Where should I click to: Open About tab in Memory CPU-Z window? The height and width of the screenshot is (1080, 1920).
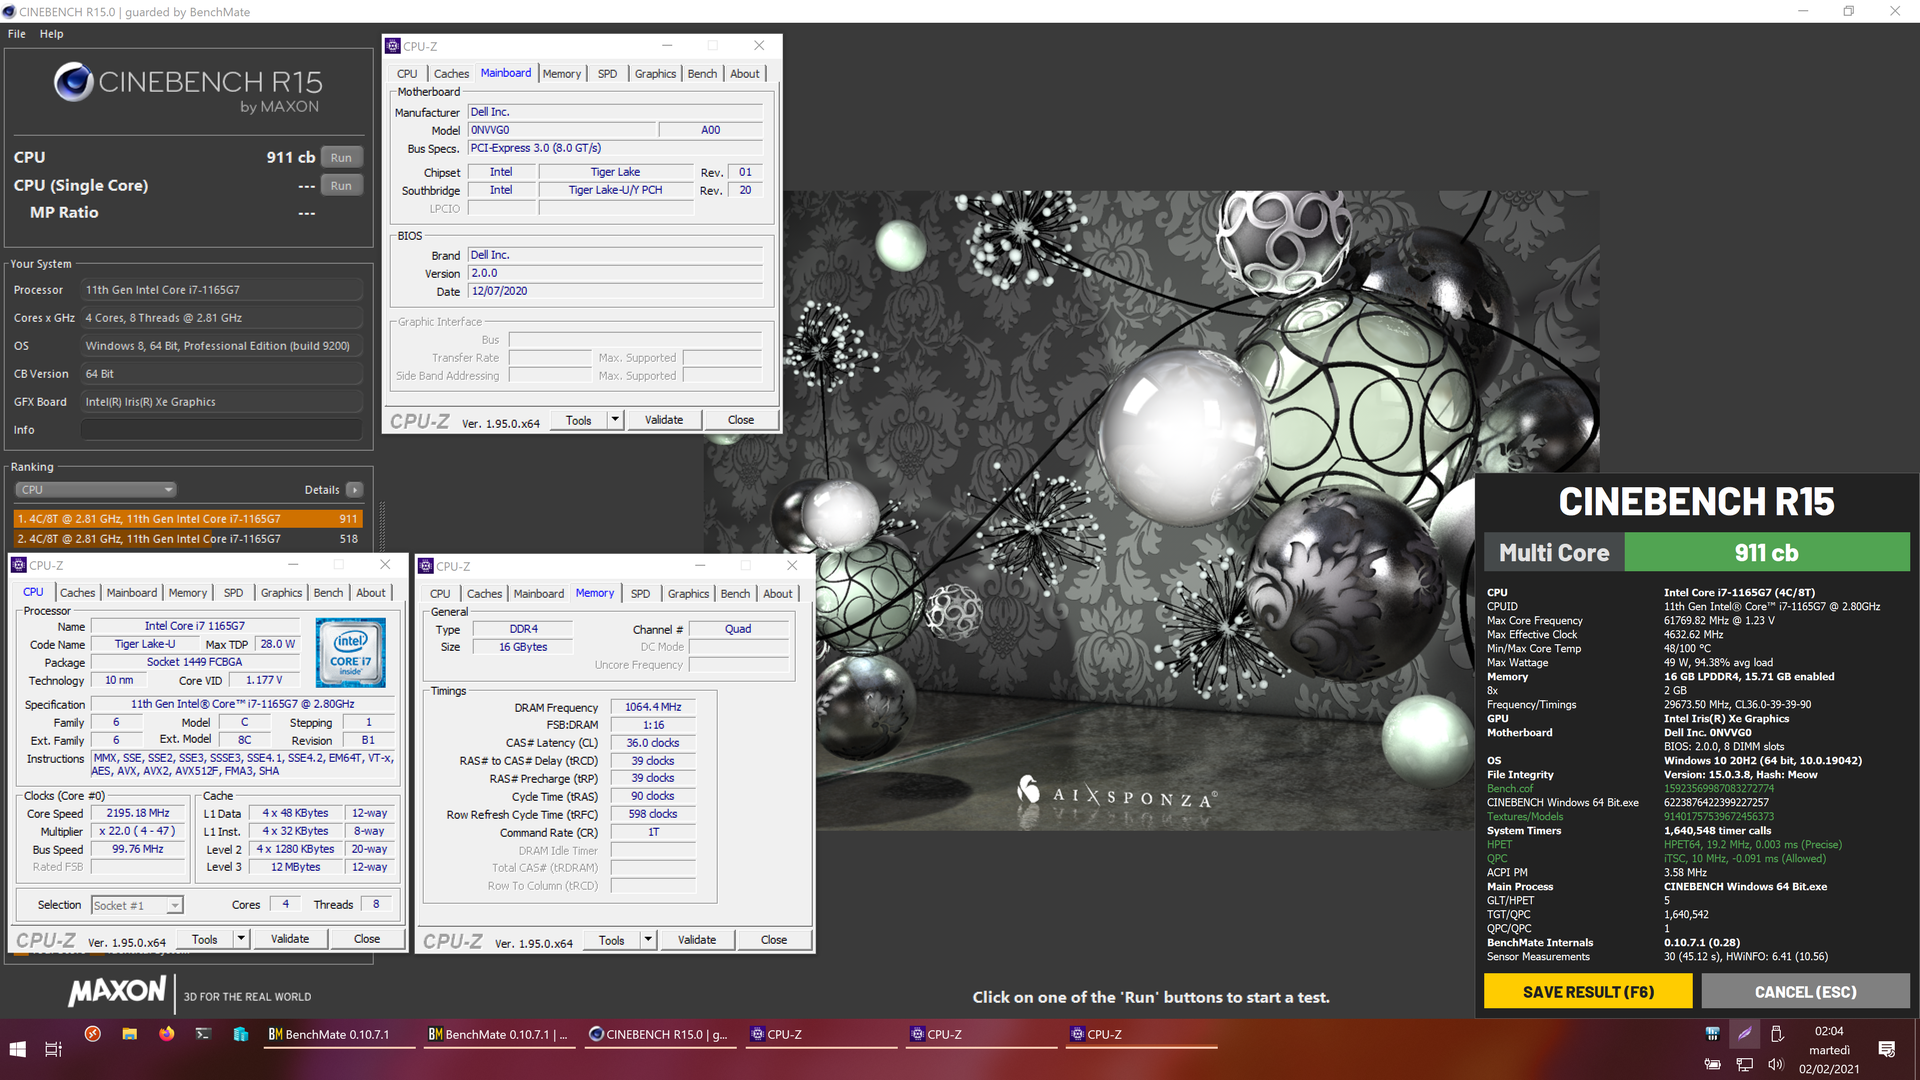pyautogui.click(x=777, y=594)
